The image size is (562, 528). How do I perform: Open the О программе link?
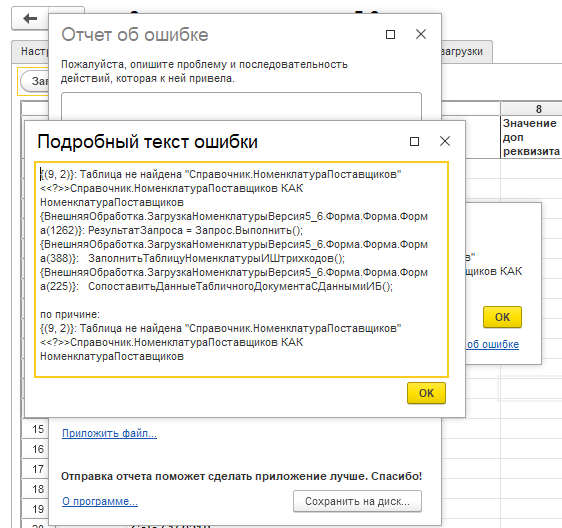tap(100, 501)
